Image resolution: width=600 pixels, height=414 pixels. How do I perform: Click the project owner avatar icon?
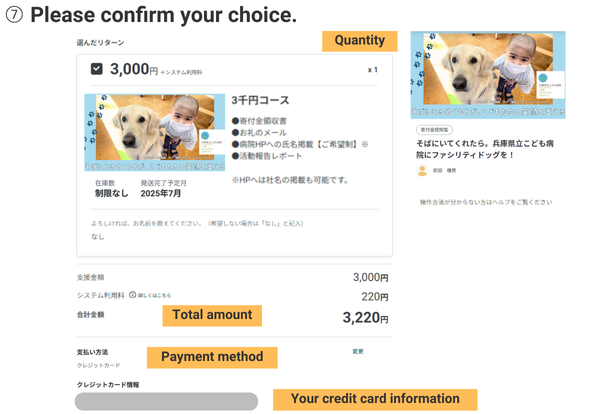click(422, 171)
